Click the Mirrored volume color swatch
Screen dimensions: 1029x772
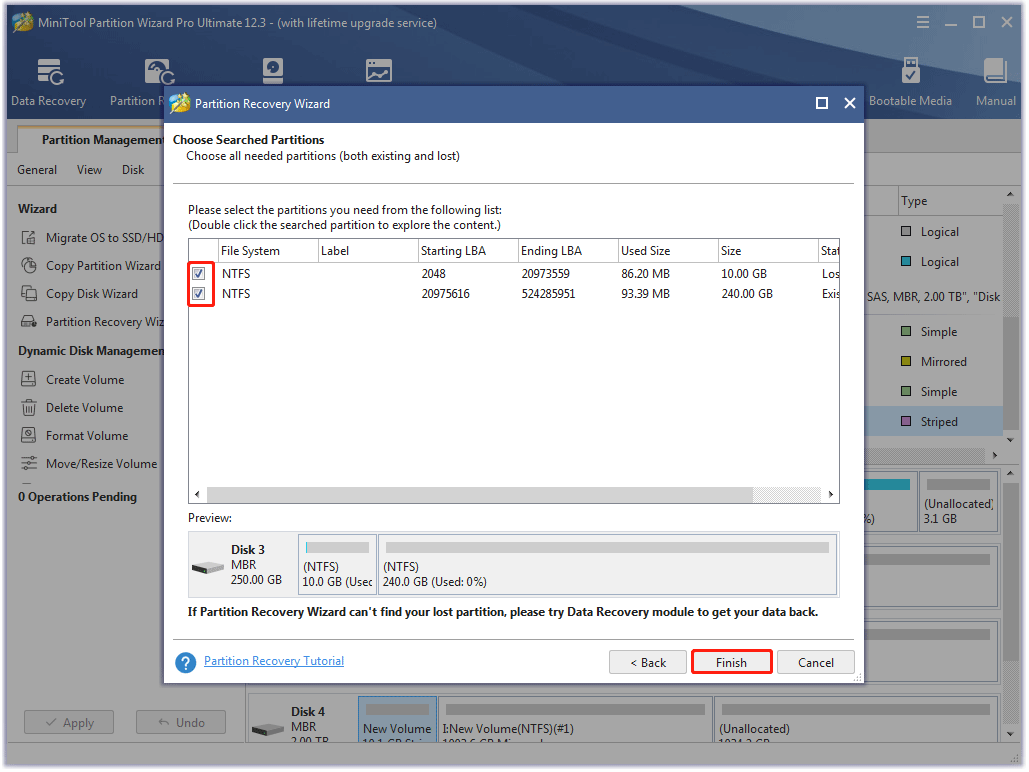906,361
